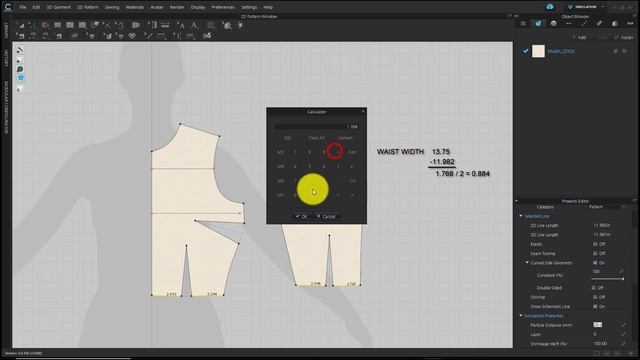Toggle the Show Schematic Line checkbox
640x360 pixels.
click(595, 307)
